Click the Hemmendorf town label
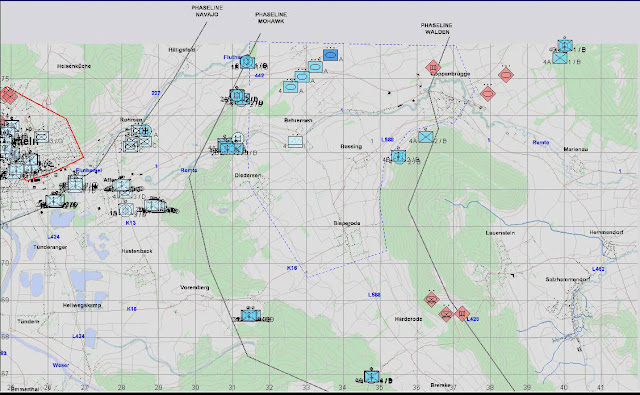 606,232
